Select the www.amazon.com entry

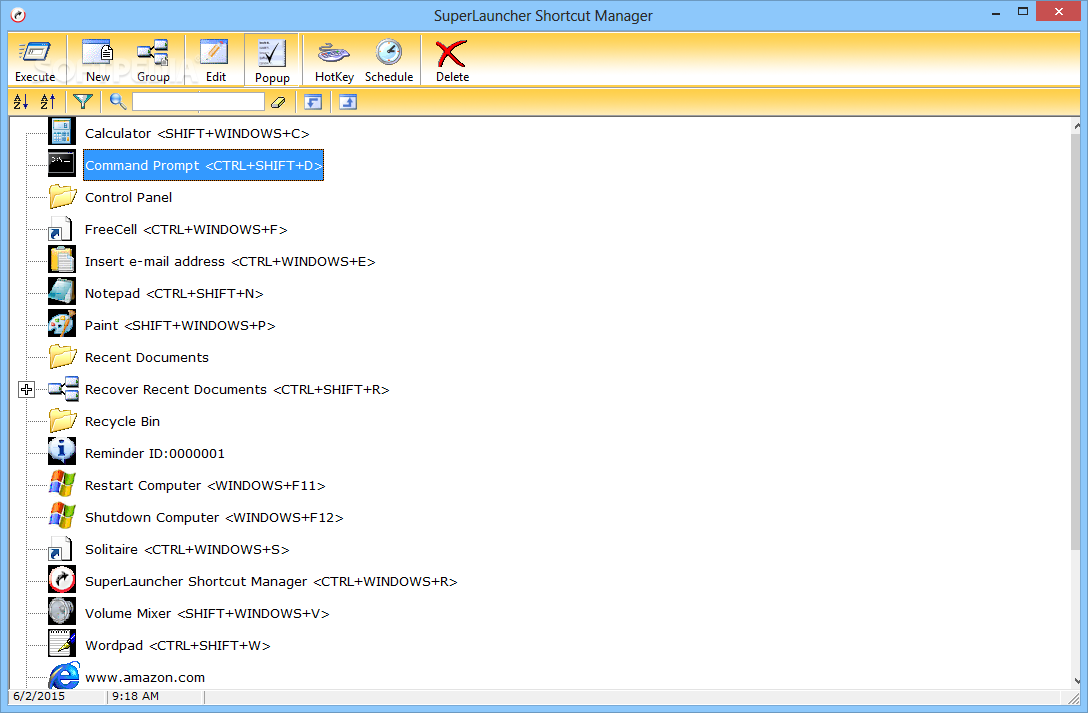coord(144,677)
